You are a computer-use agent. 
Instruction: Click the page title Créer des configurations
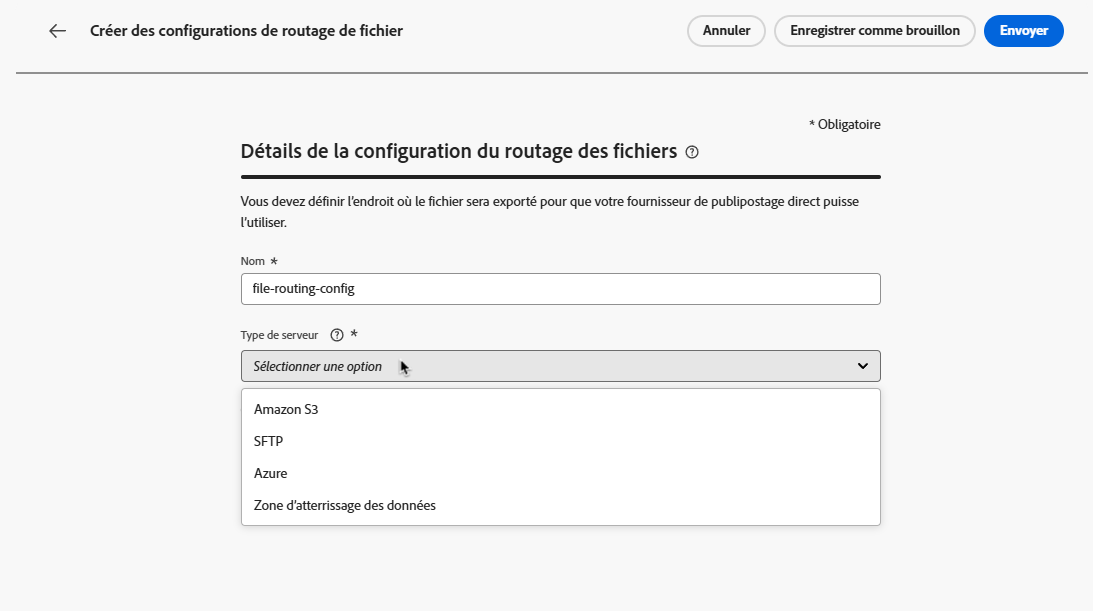coord(246,31)
